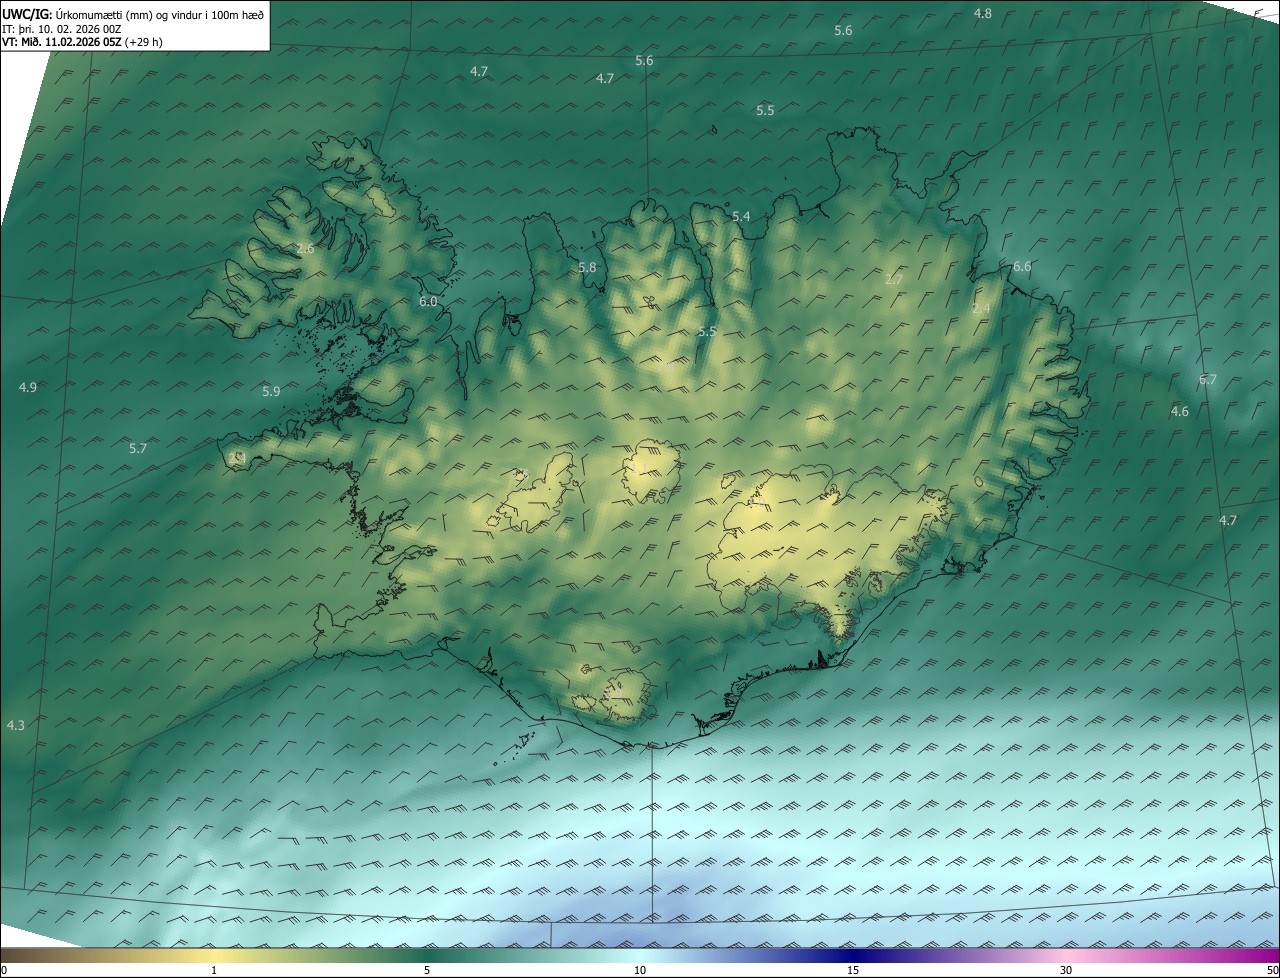Image resolution: width=1280 pixels, height=978 pixels.
Task: Click the "30" tick on the color scale
Action: [x=1066, y=970]
